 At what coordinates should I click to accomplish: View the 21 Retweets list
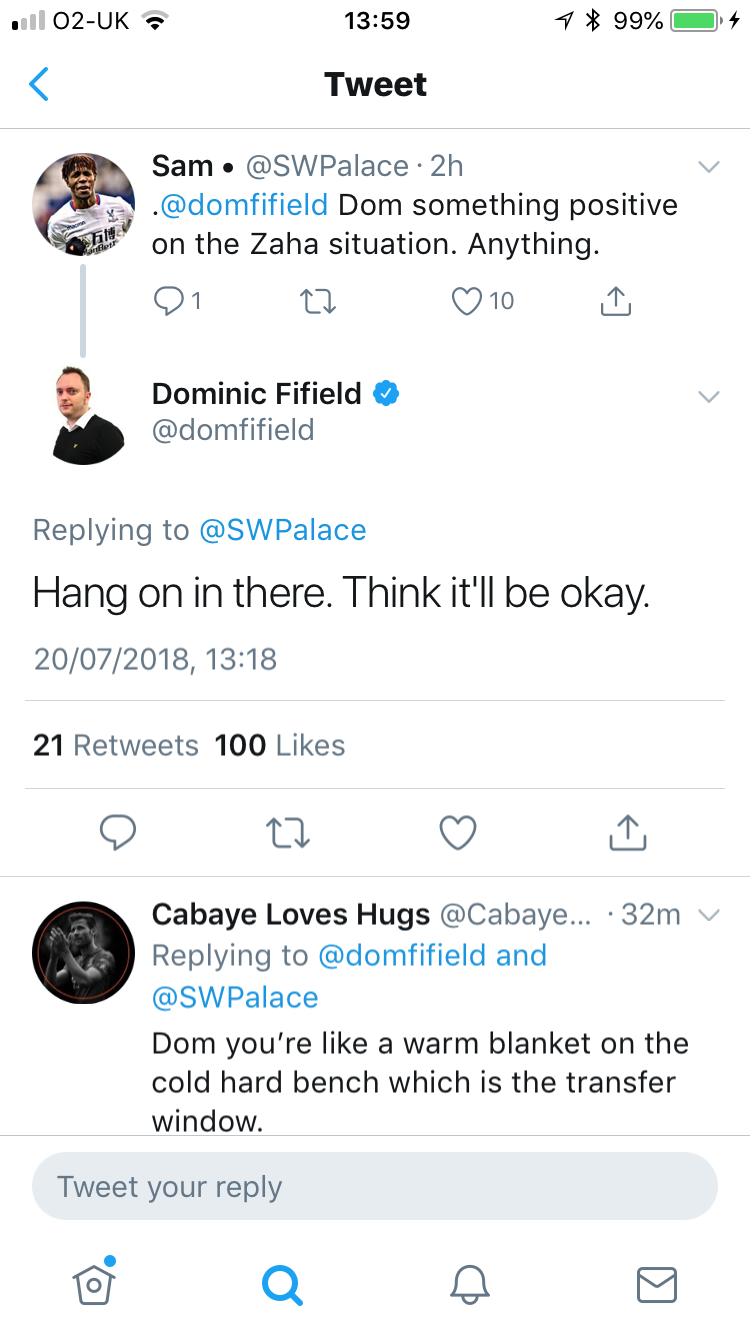tap(116, 745)
